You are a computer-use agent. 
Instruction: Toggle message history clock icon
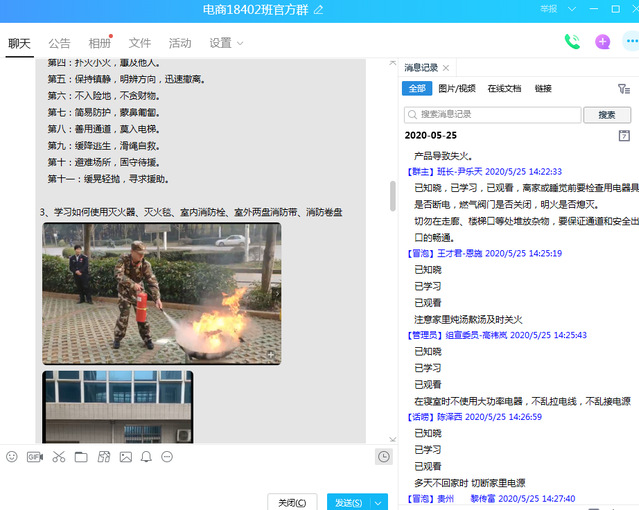[383, 457]
